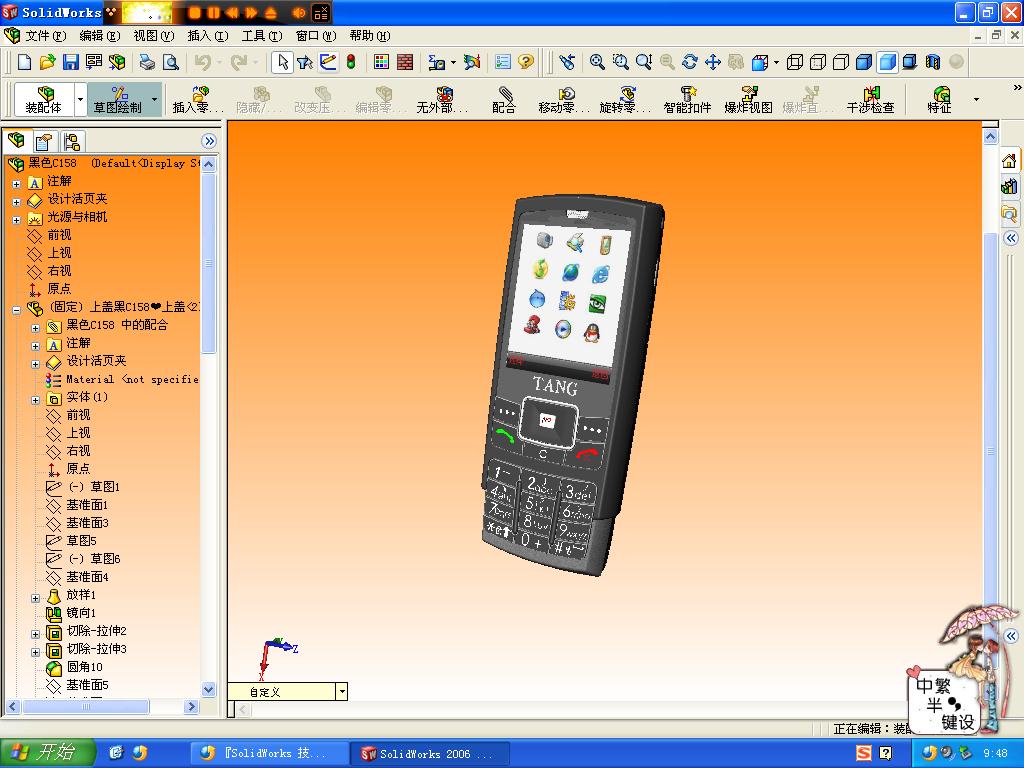Open the 视图(V) menu
Viewport: 1024px width, 768px height.
(x=154, y=36)
